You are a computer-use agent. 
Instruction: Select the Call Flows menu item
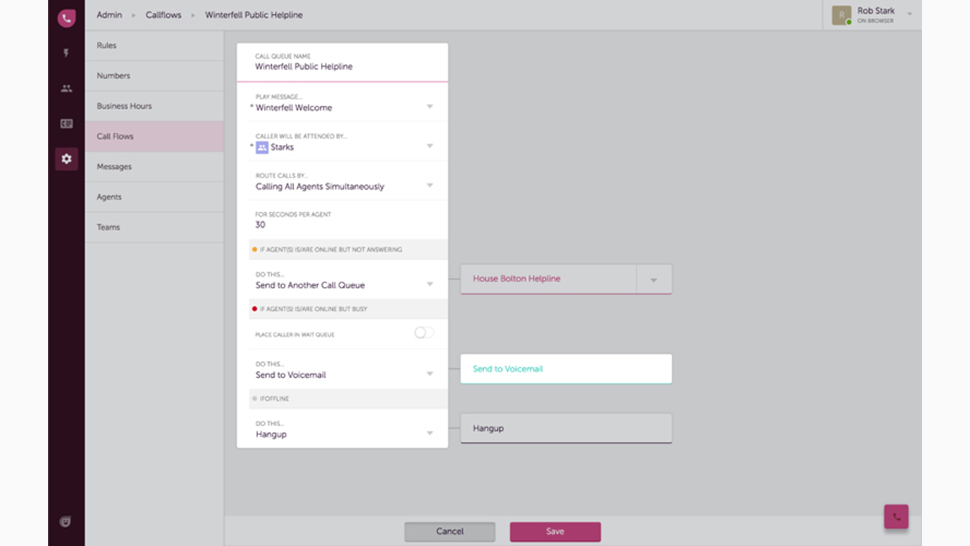click(x=154, y=137)
